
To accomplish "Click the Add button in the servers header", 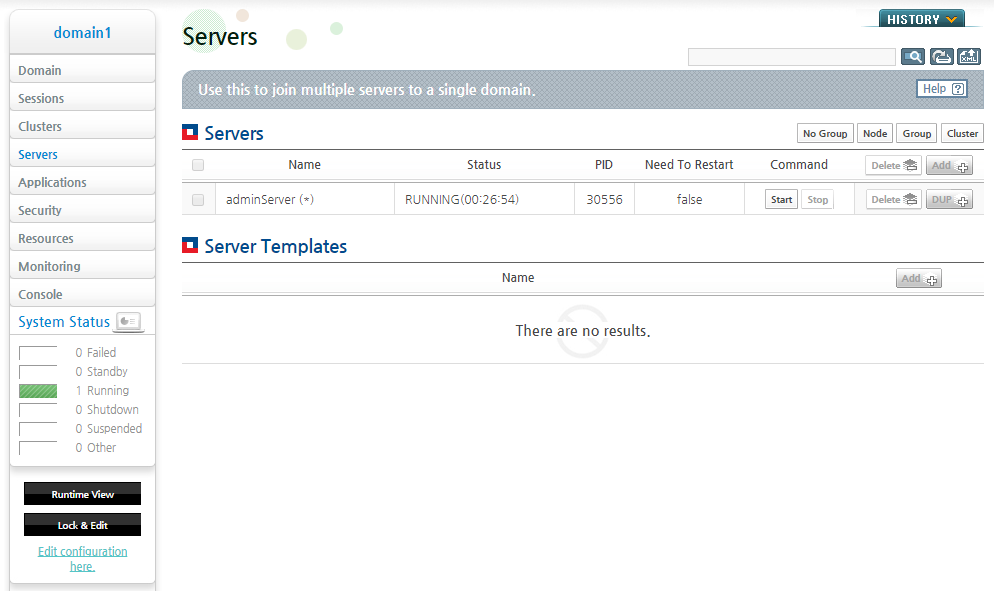I will 949,166.
